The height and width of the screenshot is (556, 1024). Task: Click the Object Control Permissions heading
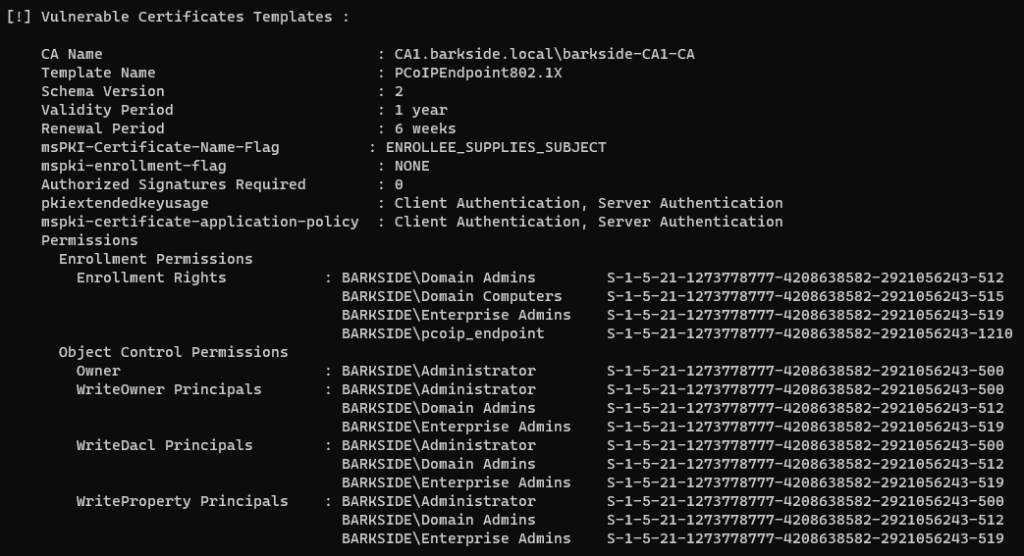pos(173,352)
